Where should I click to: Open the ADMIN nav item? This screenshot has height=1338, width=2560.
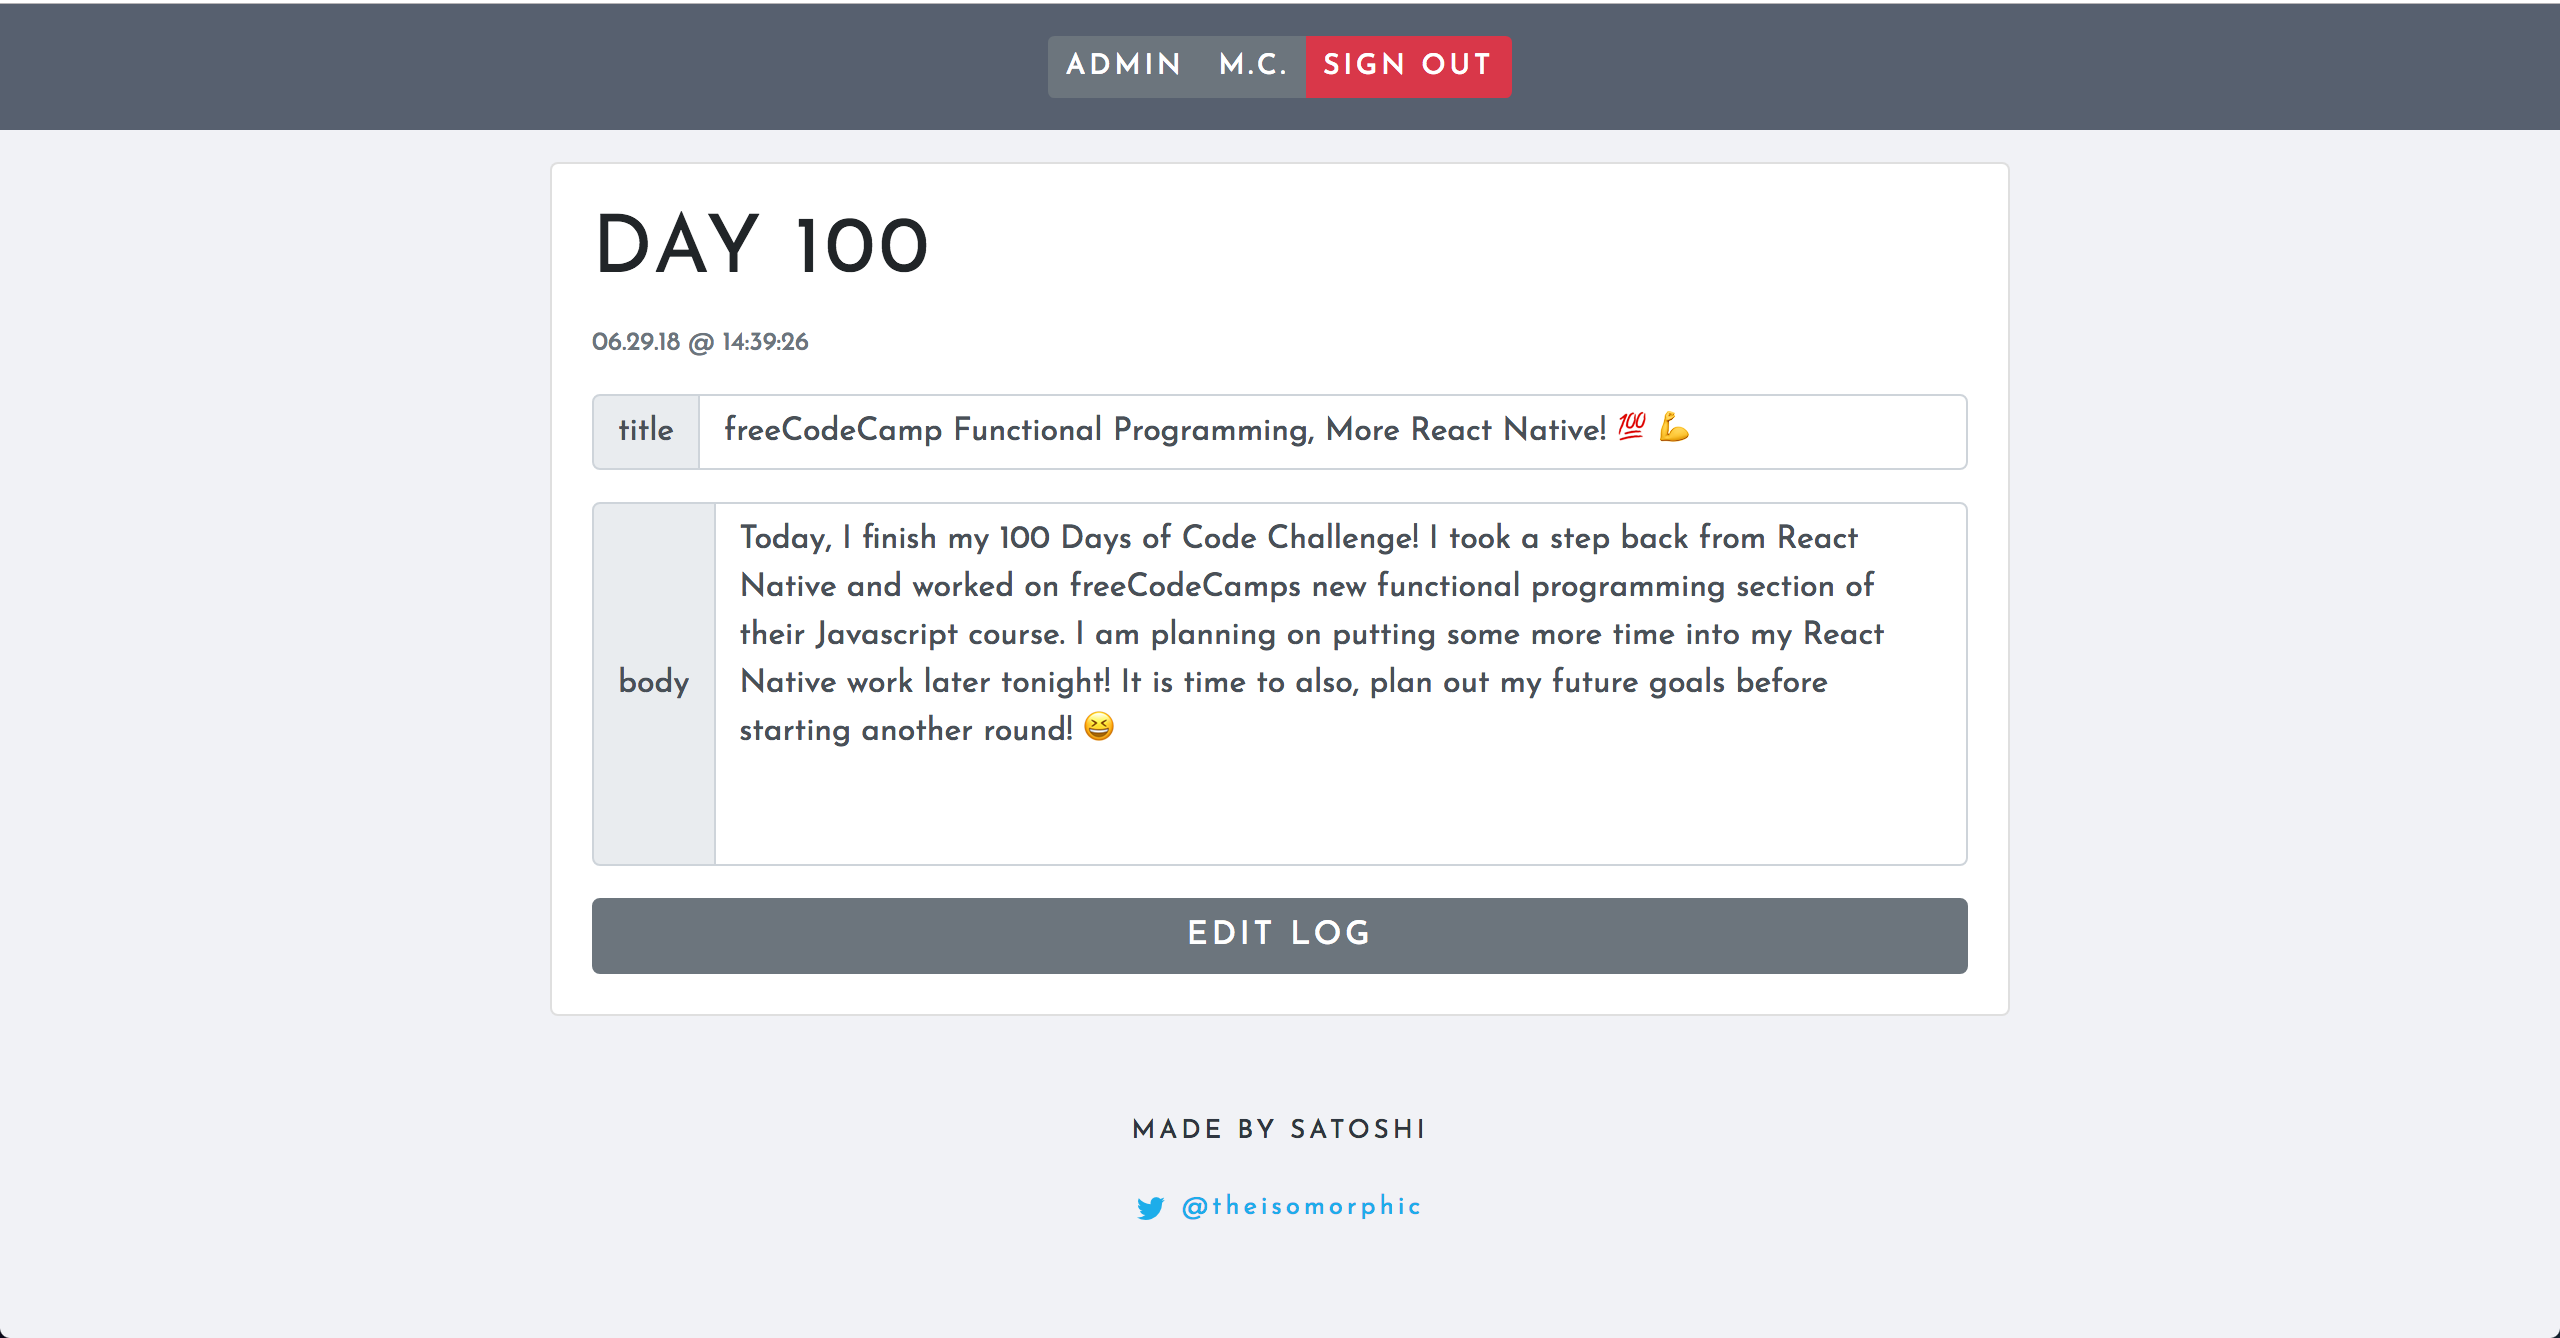[x=1124, y=65]
